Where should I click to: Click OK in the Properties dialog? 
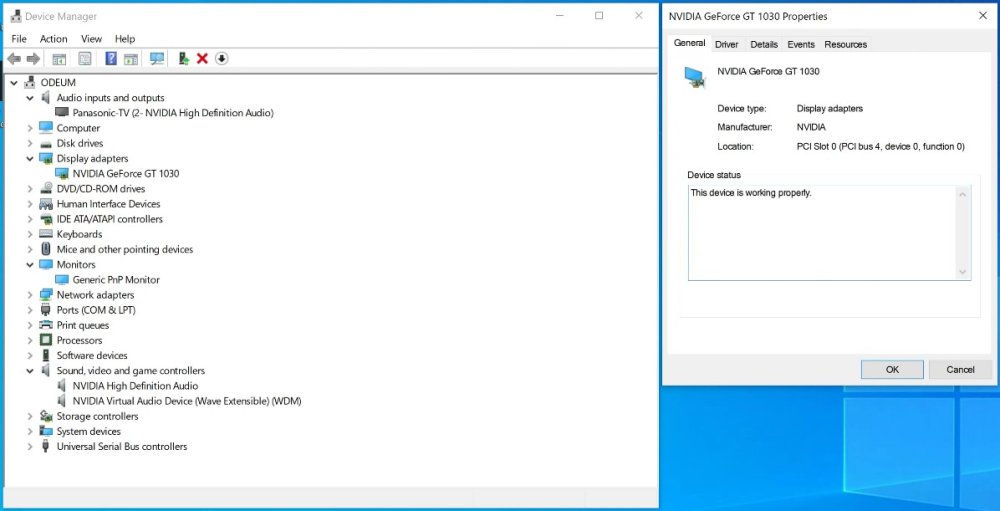[x=892, y=369]
